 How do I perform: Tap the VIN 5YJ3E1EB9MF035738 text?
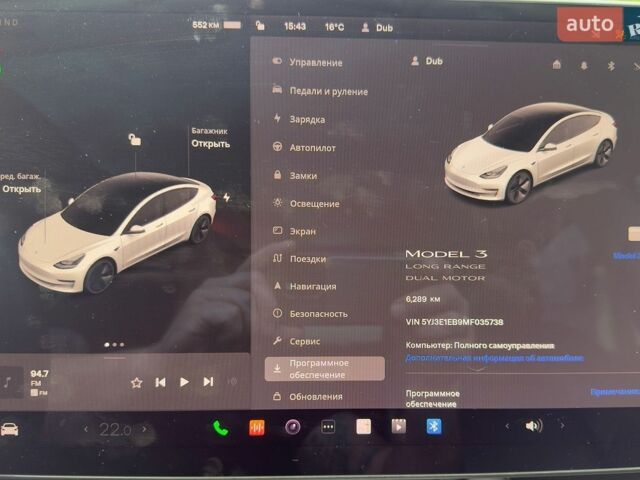[x=455, y=322]
